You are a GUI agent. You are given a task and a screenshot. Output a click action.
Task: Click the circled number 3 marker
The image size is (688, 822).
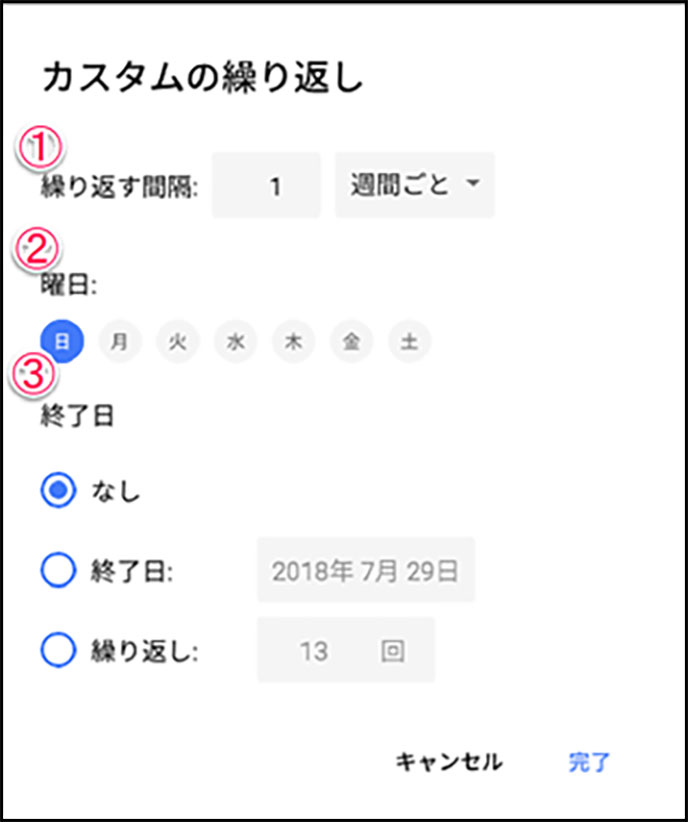pos(34,374)
